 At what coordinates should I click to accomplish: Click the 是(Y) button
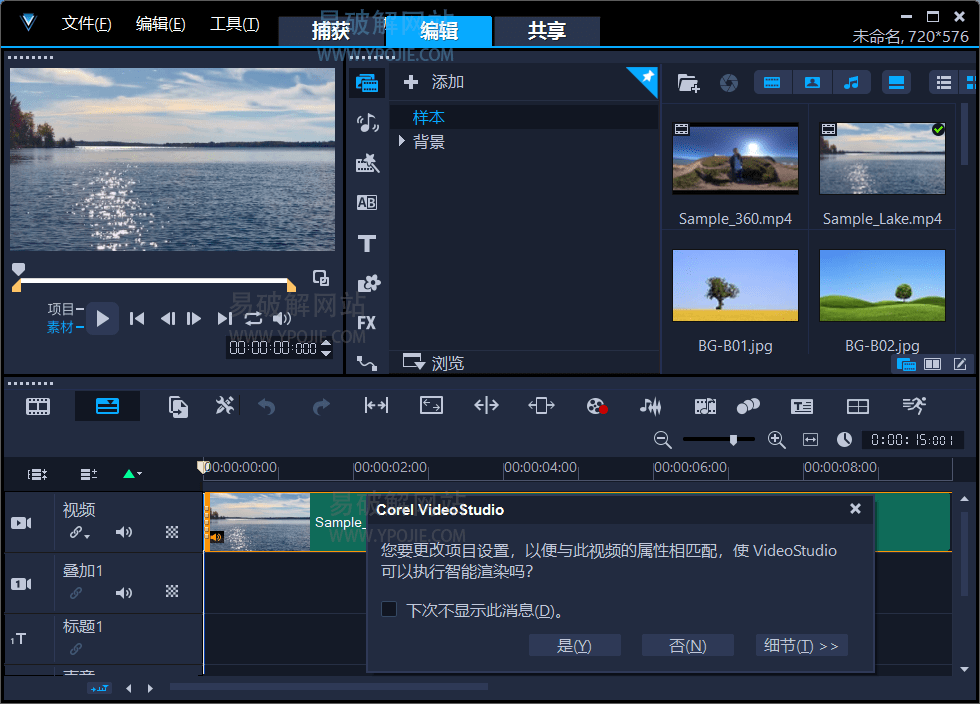(x=574, y=646)
